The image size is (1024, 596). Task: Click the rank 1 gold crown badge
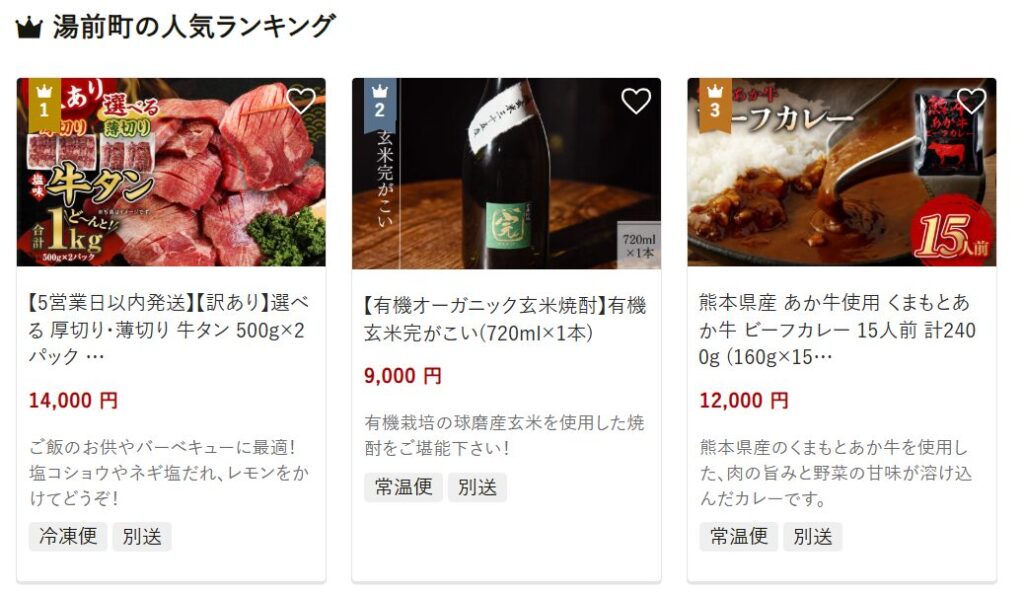tap(44, 104)
